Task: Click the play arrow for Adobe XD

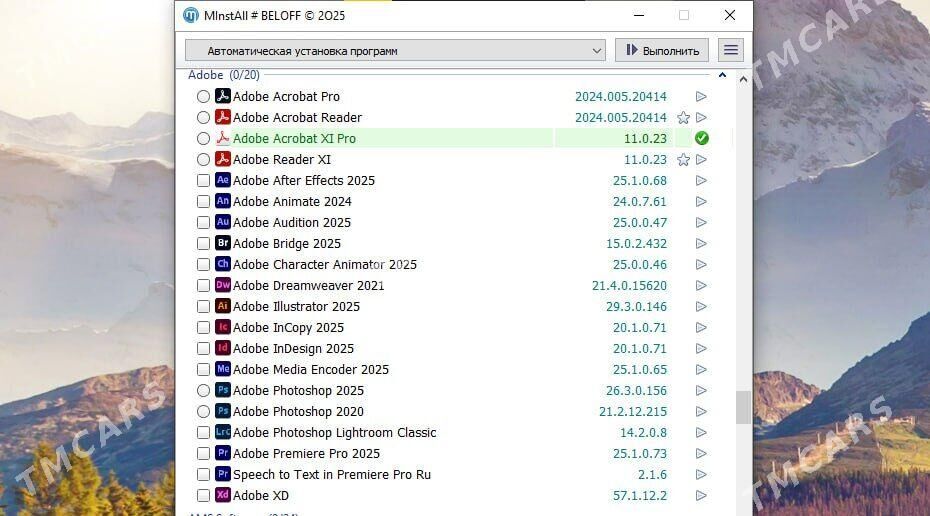Action: (701, 495)
